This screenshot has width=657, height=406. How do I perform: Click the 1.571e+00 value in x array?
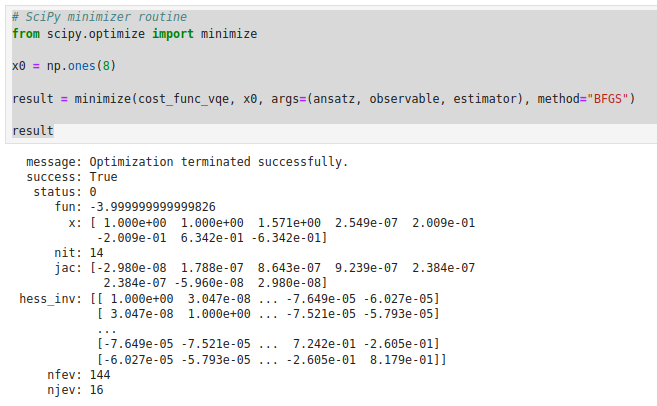point(289,223)
